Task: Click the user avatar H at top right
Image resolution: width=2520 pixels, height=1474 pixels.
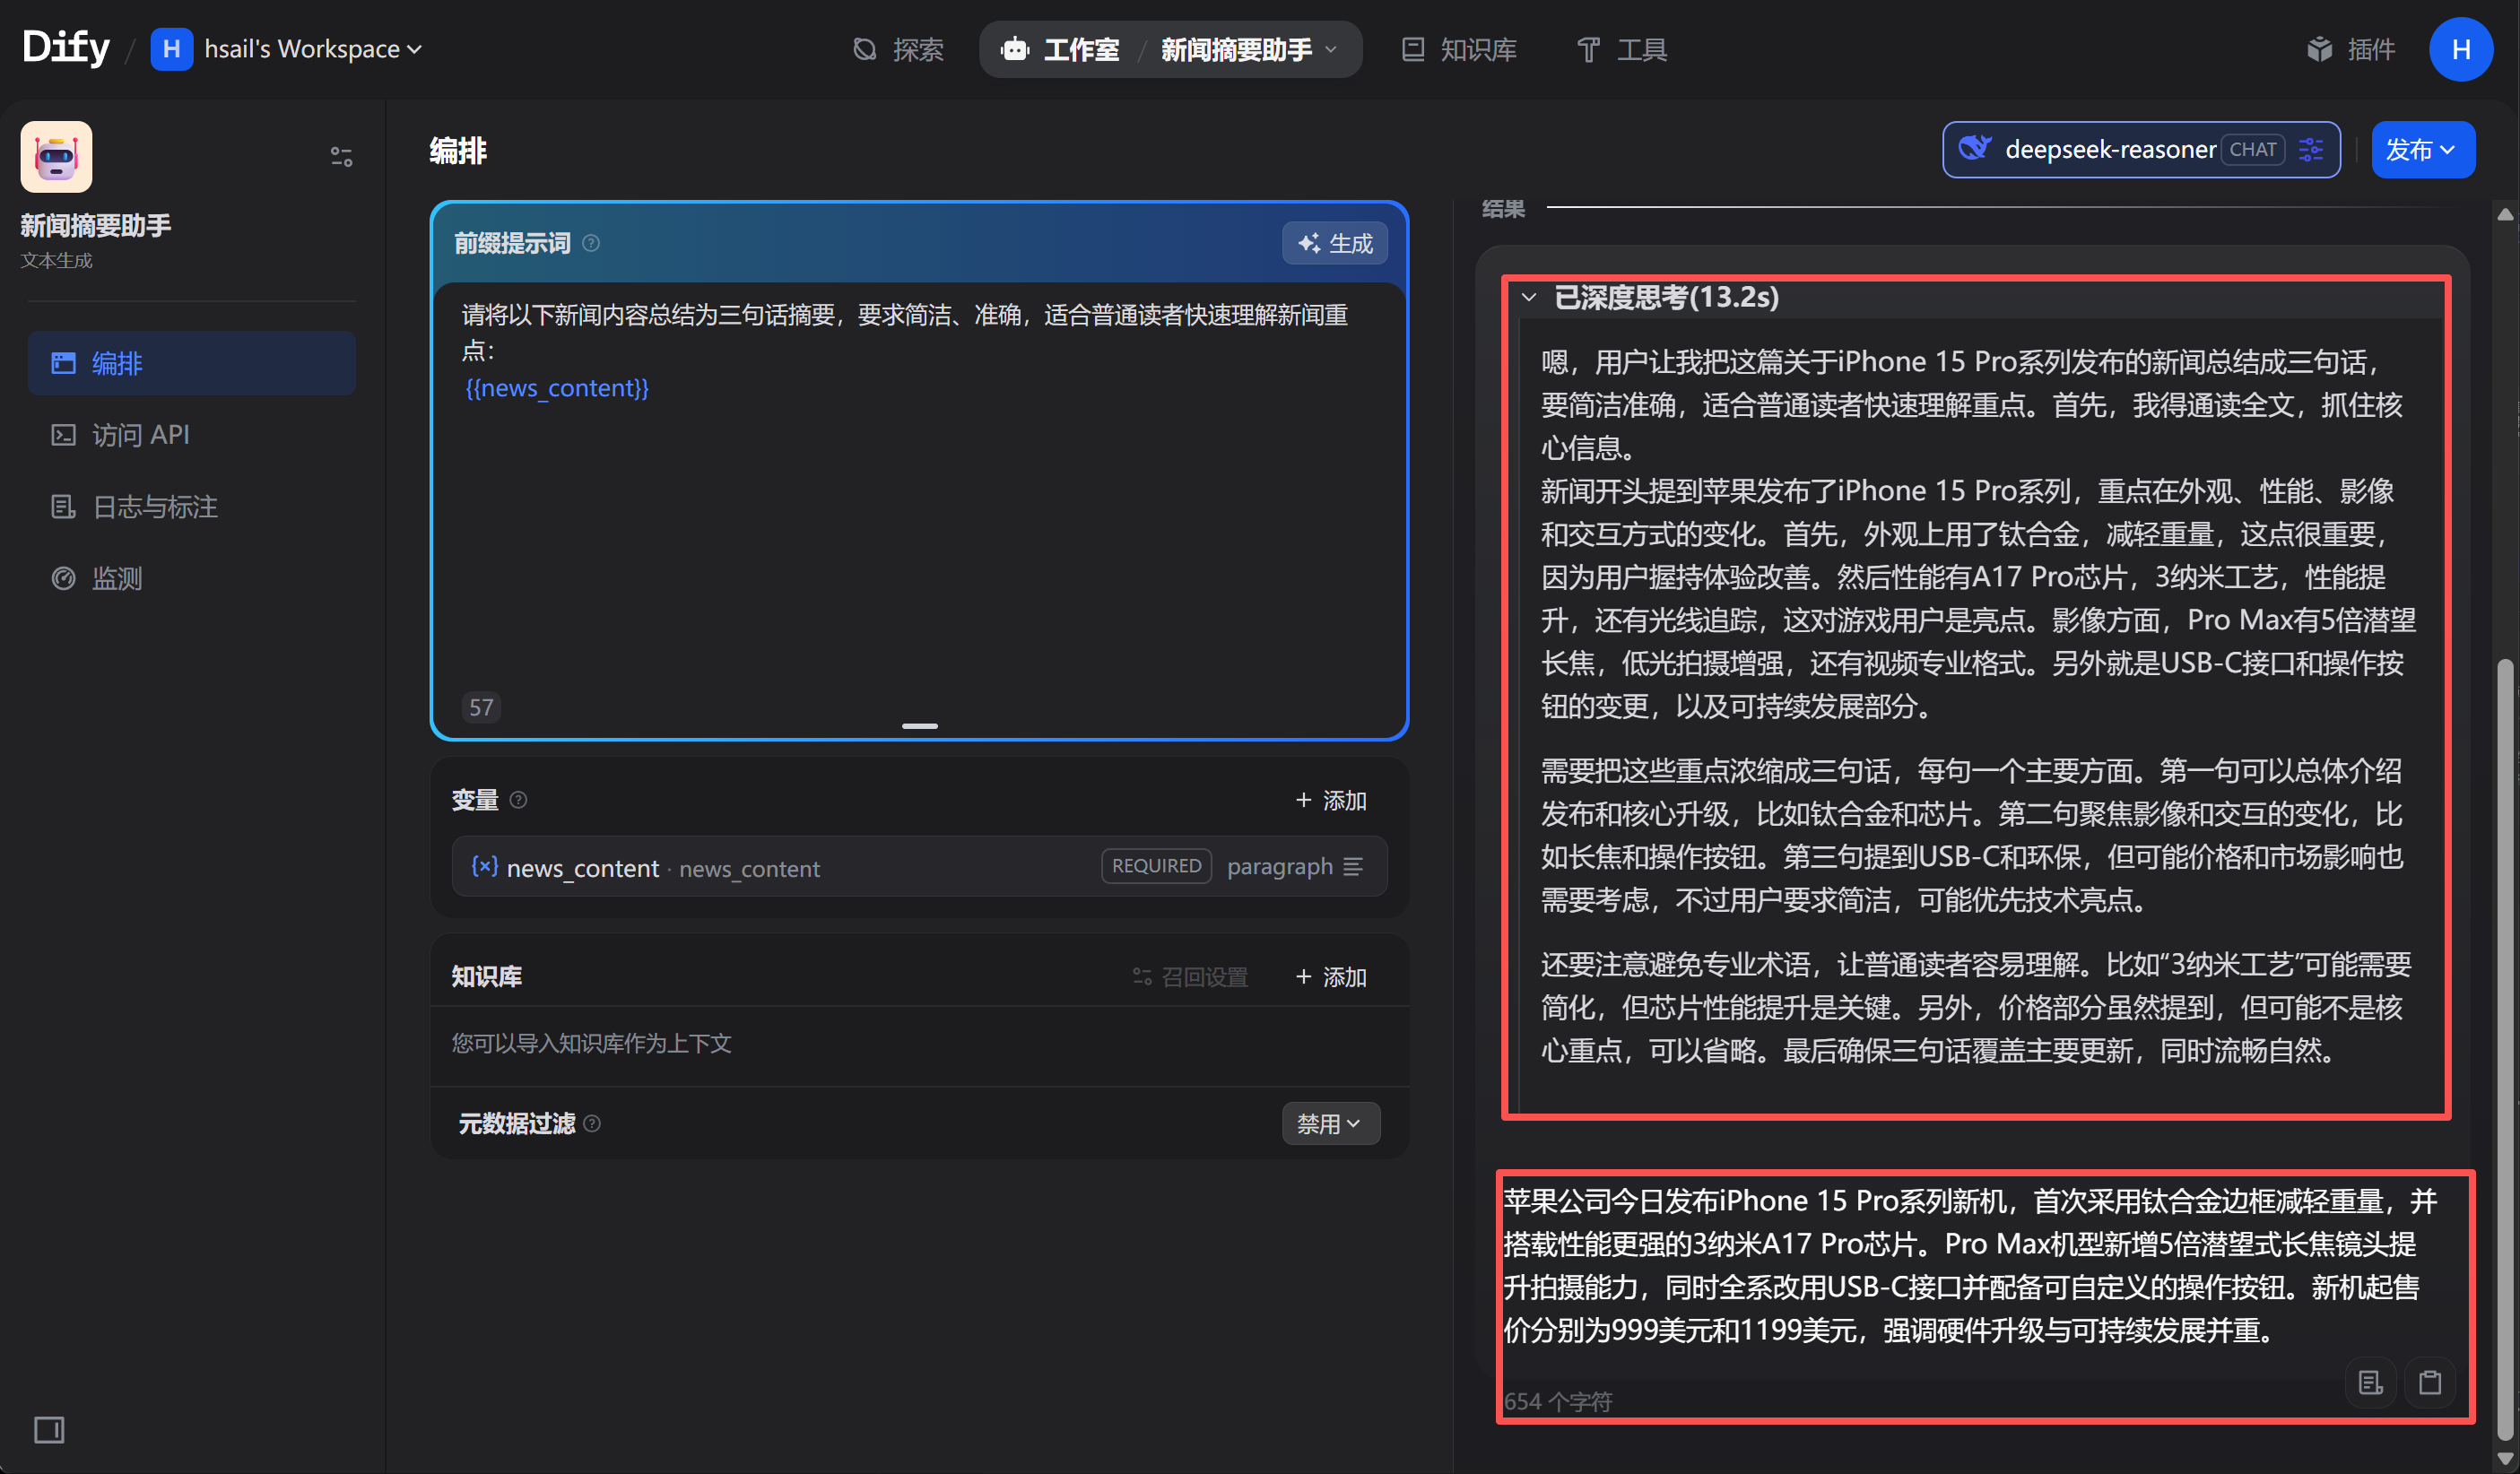Action: 2461,49
